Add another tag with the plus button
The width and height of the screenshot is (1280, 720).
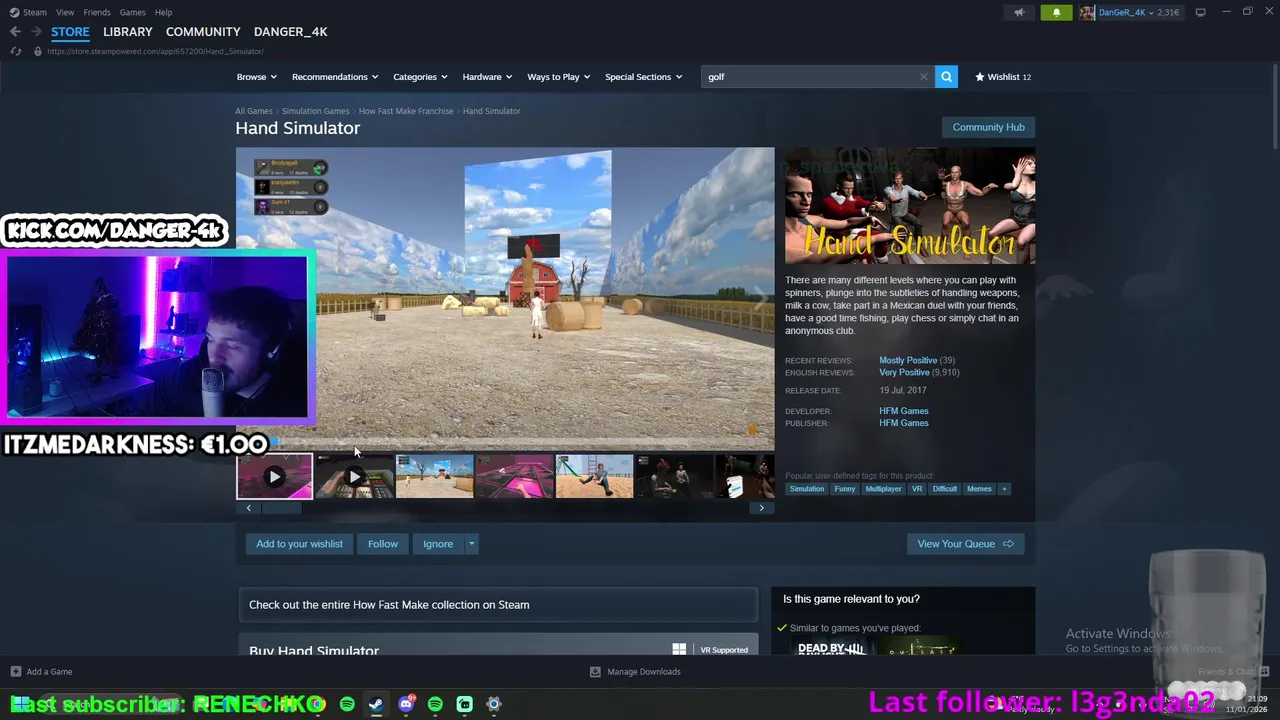click(1004, 489)
